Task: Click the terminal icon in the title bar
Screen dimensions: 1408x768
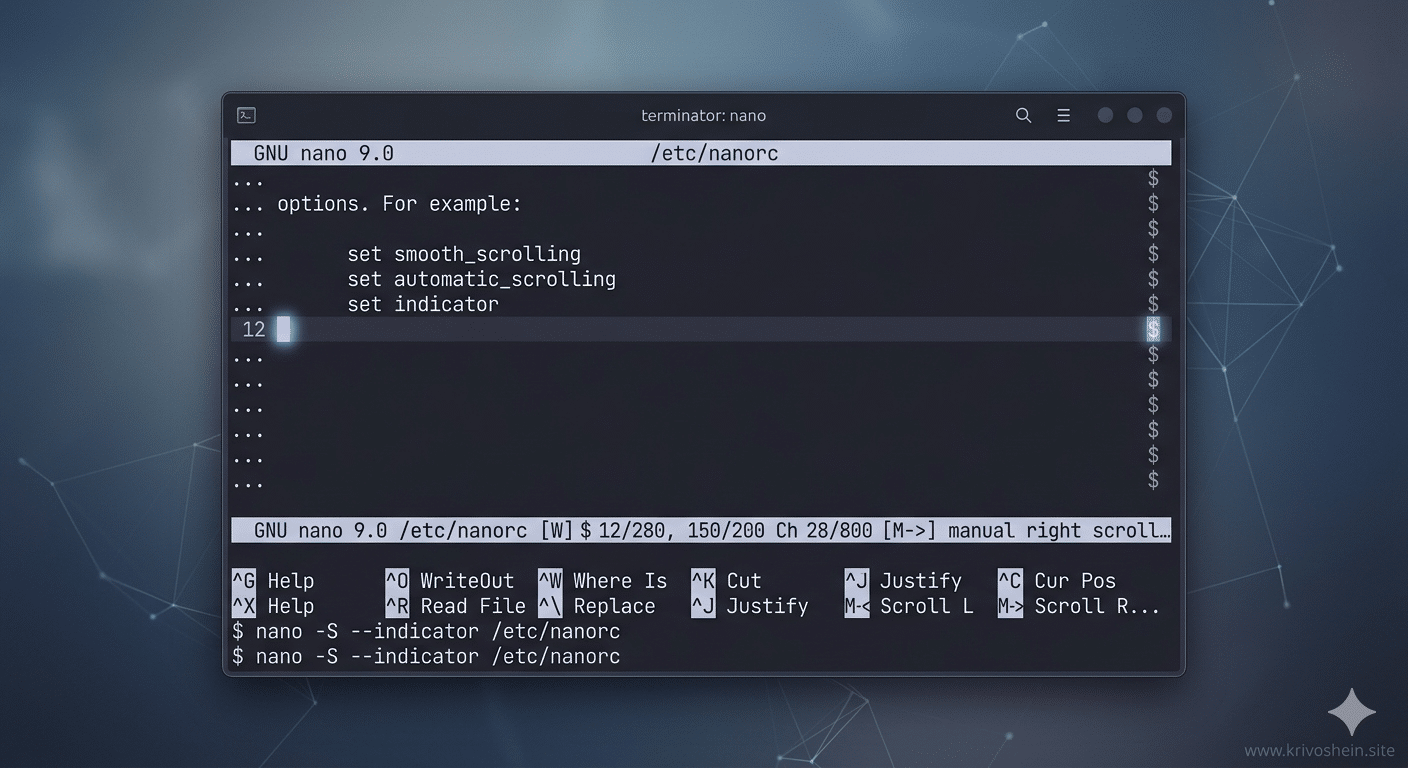Action: [x=246, y=116]
